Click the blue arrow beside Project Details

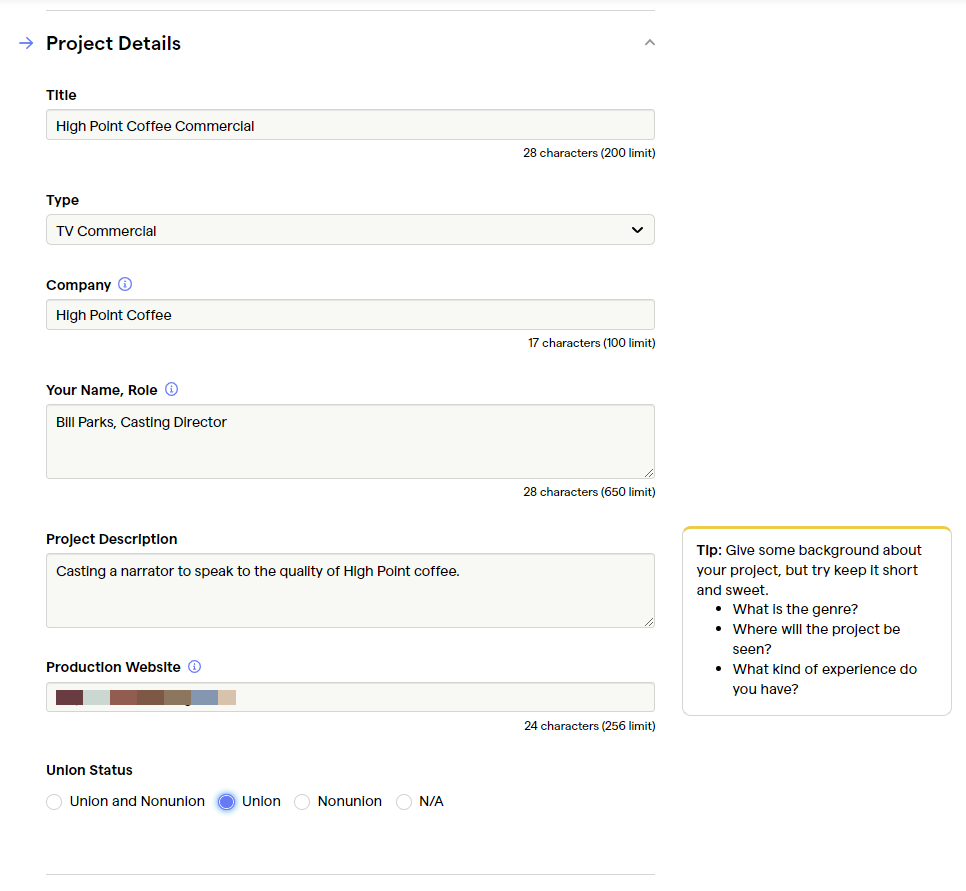point(26,43)
